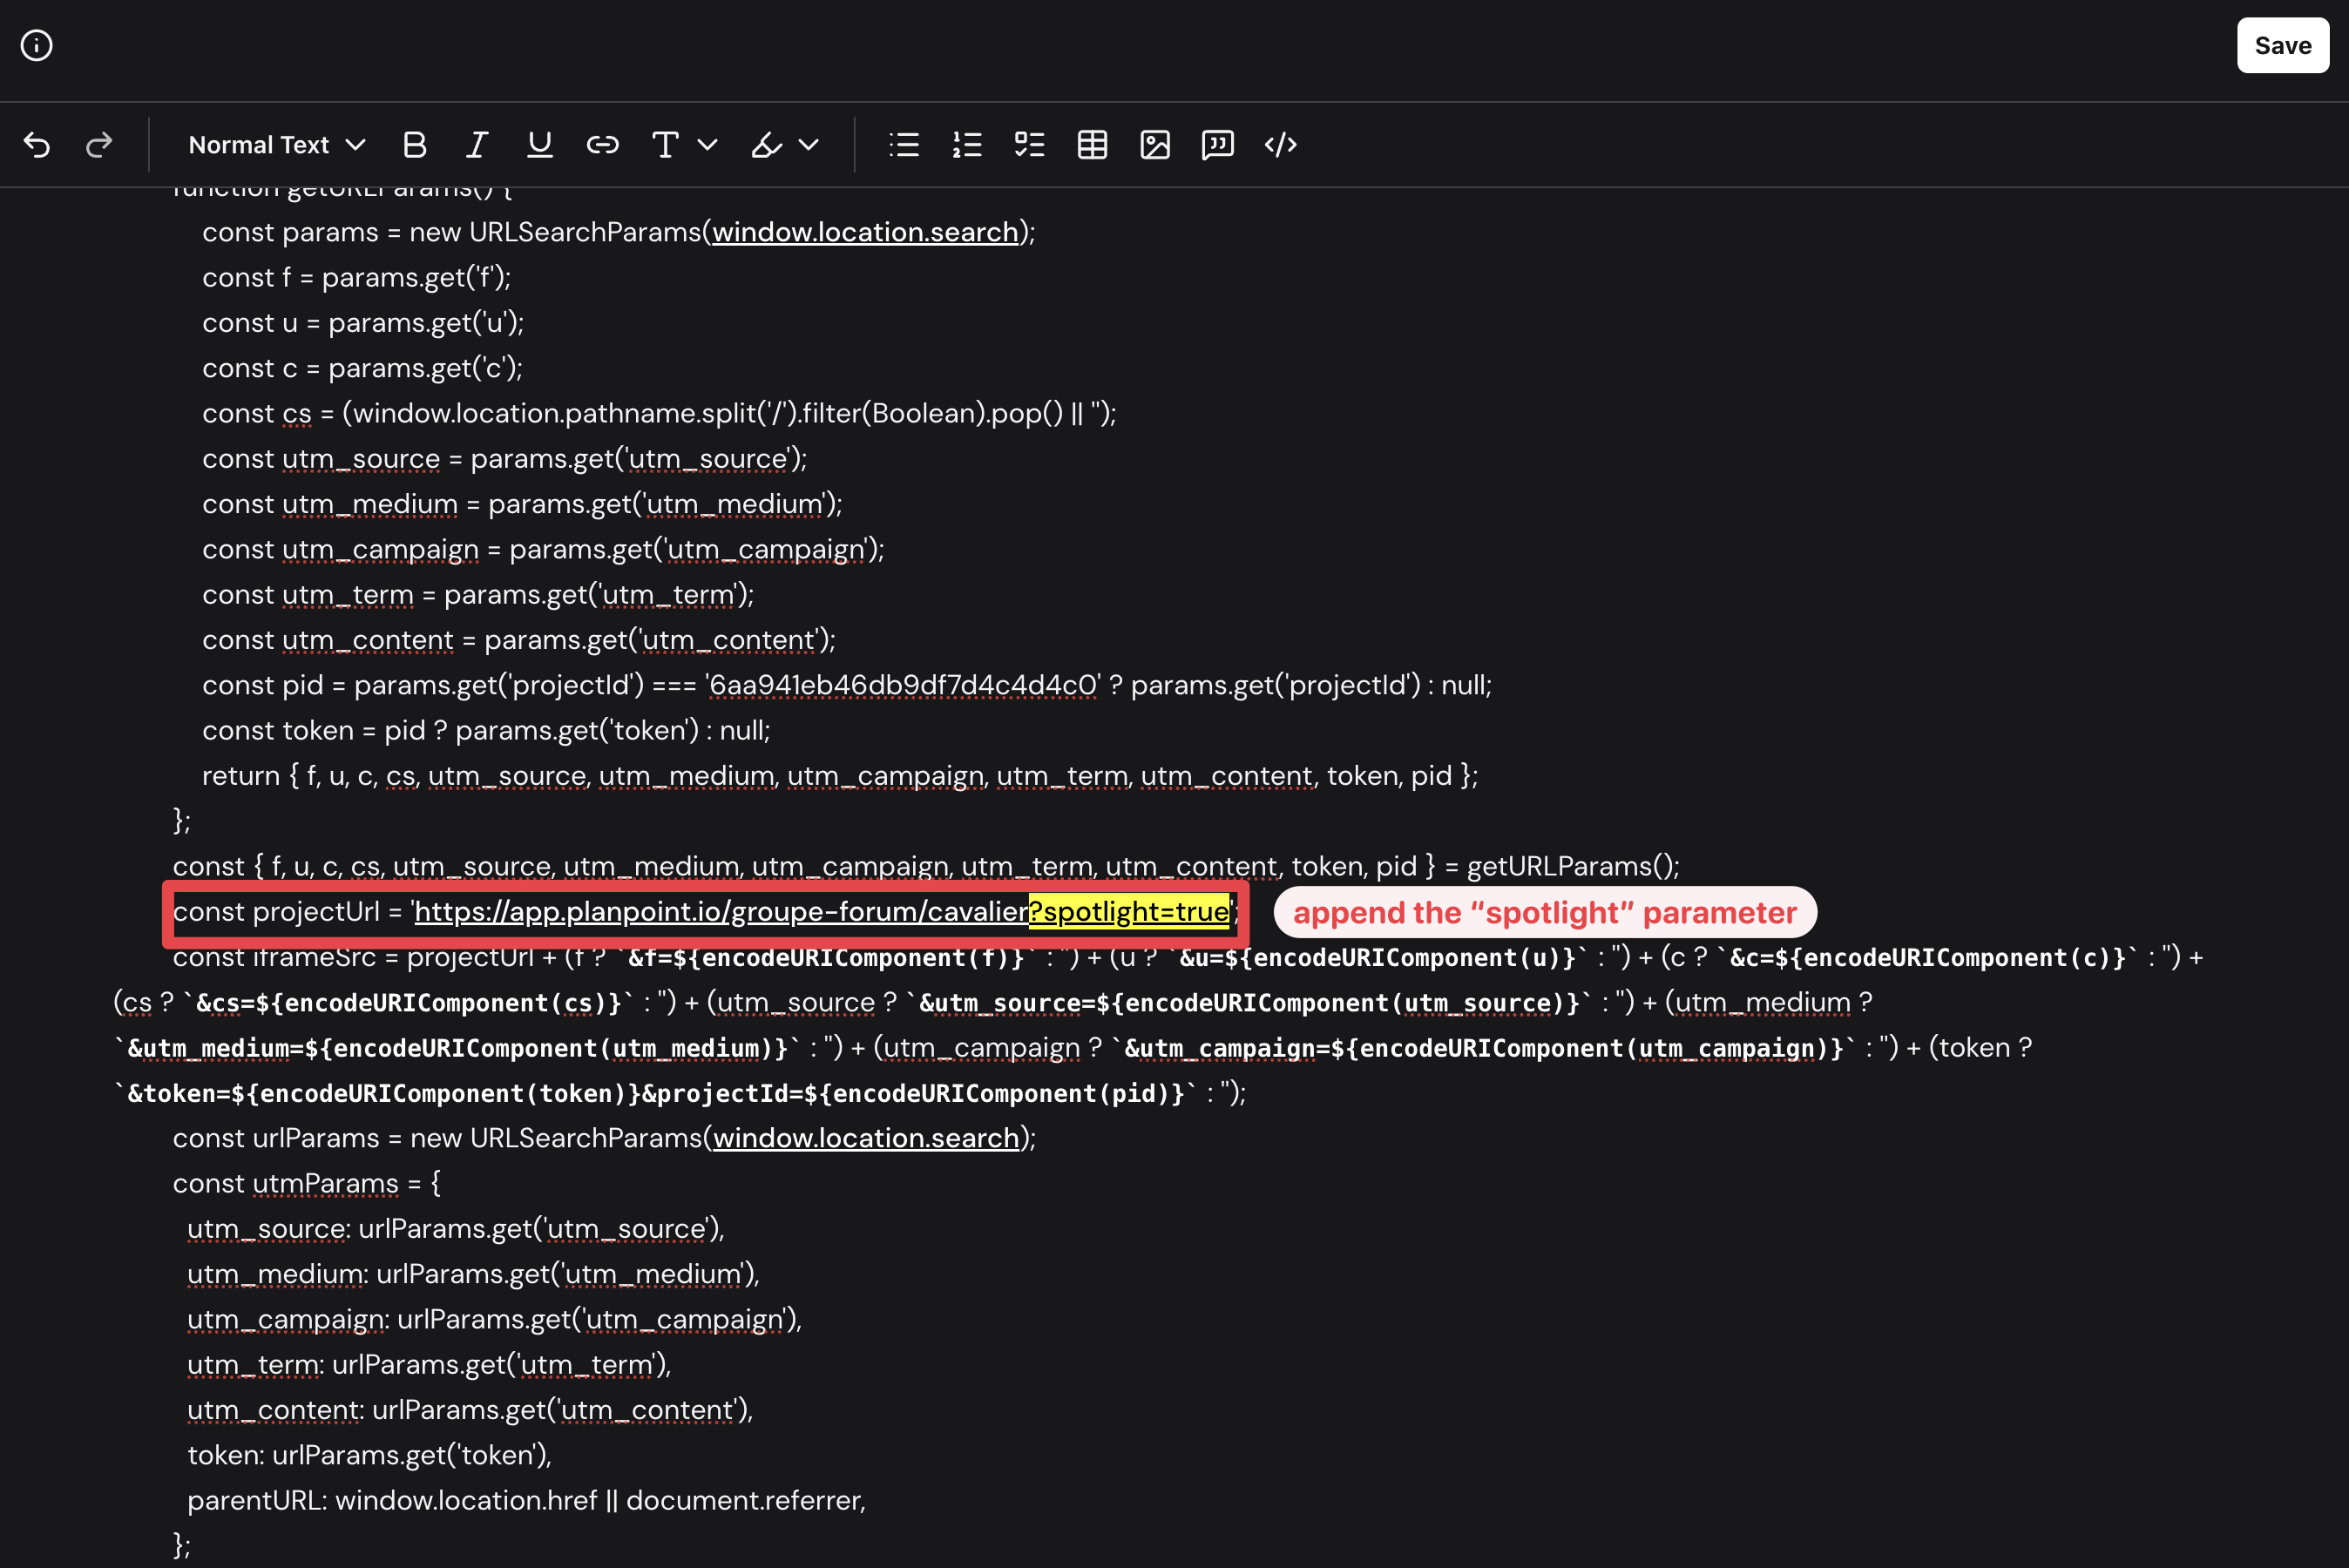Click the info icon in the header

tap(37, 46)
